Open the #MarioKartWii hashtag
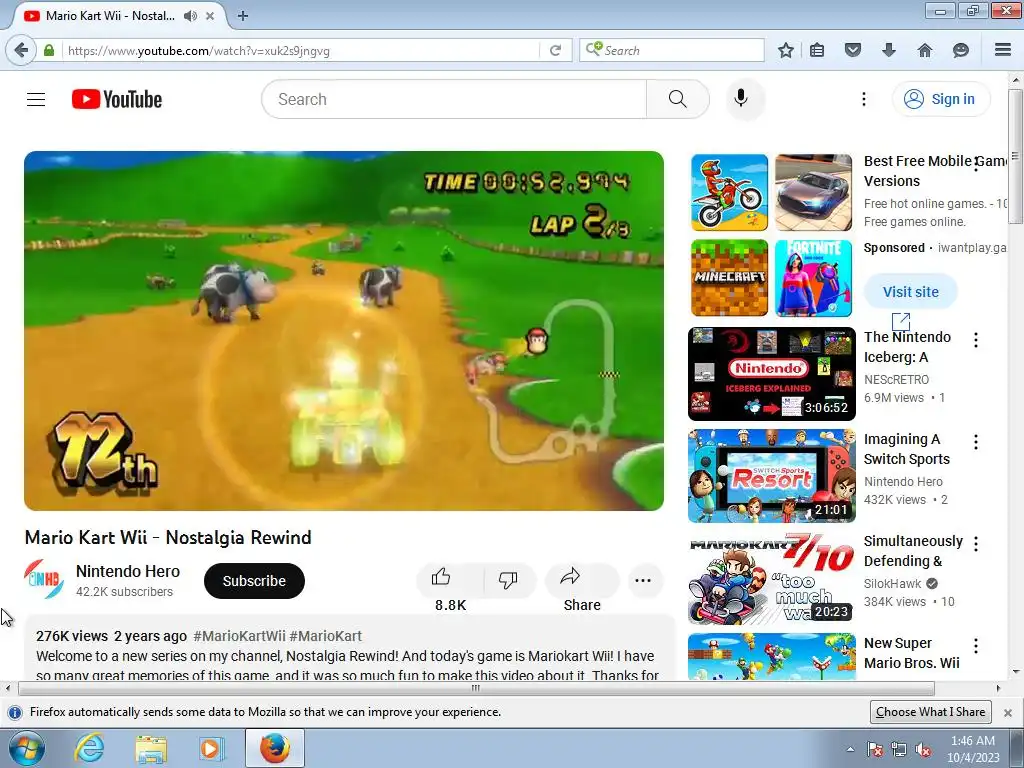Image resolution: width=1024 pixels, height=768 pixels. click(x=239, y=636)
